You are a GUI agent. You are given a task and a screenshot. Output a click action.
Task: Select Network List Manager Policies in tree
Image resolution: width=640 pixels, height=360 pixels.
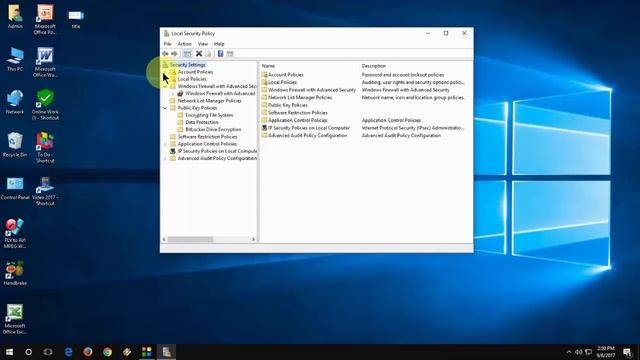click(209, 101)
